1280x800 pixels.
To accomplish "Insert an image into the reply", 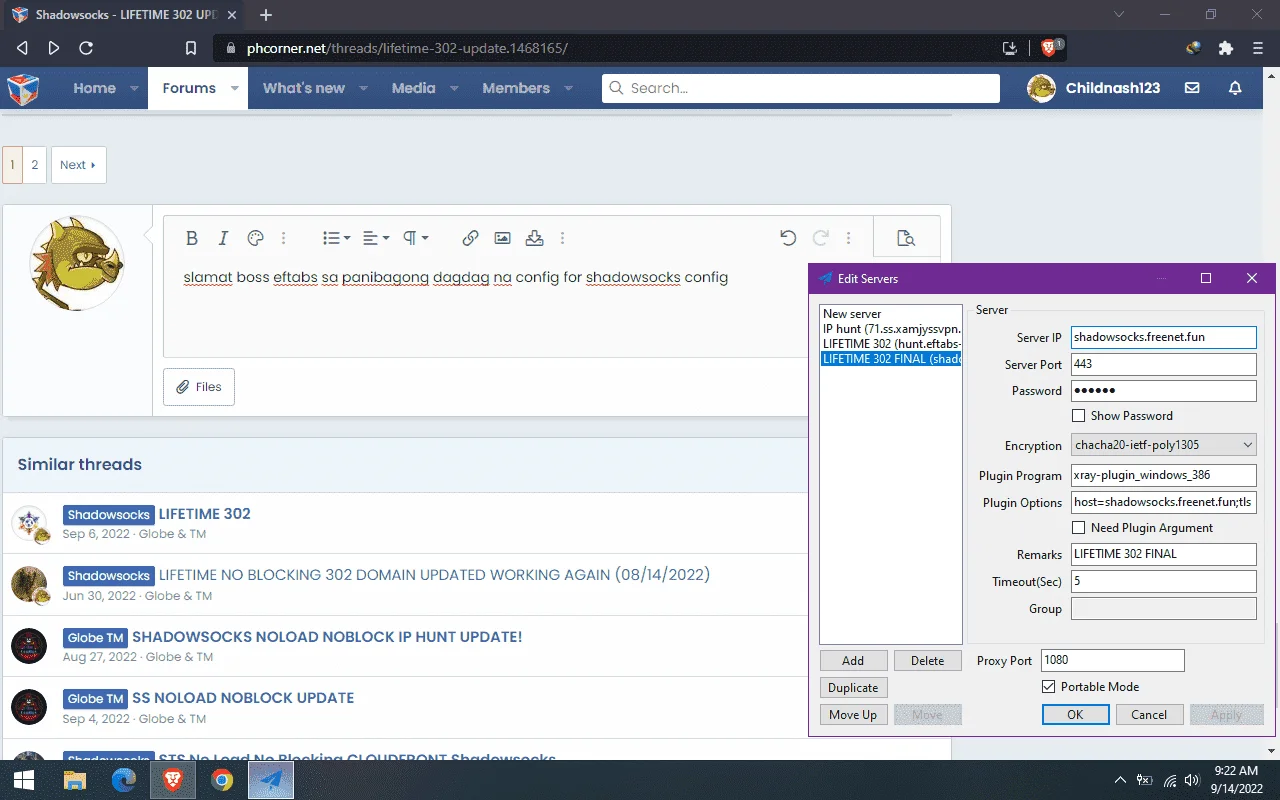I will click(x=502, y=238).
